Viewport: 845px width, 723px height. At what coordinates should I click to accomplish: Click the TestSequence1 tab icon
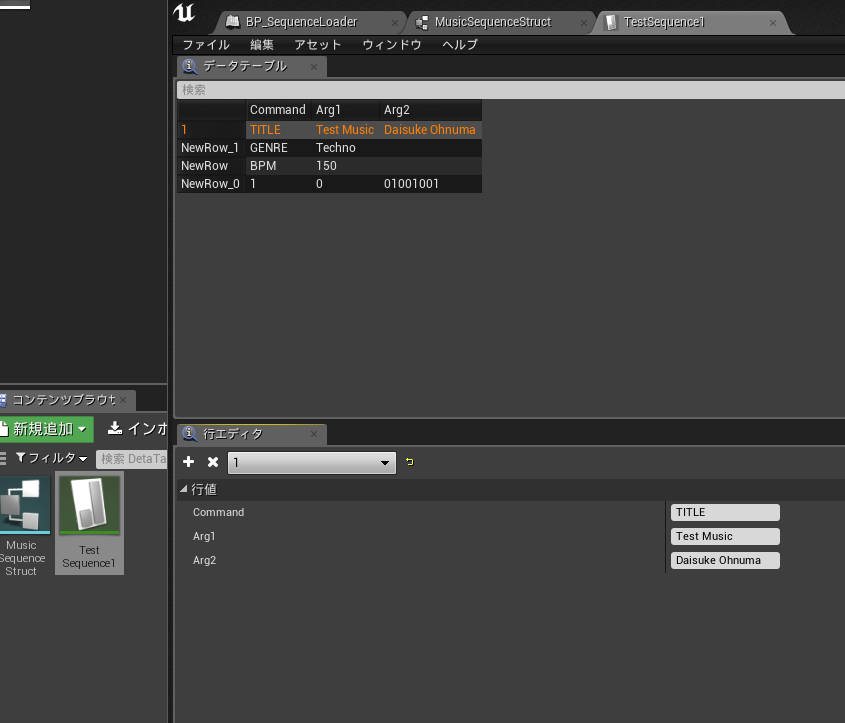611,22
